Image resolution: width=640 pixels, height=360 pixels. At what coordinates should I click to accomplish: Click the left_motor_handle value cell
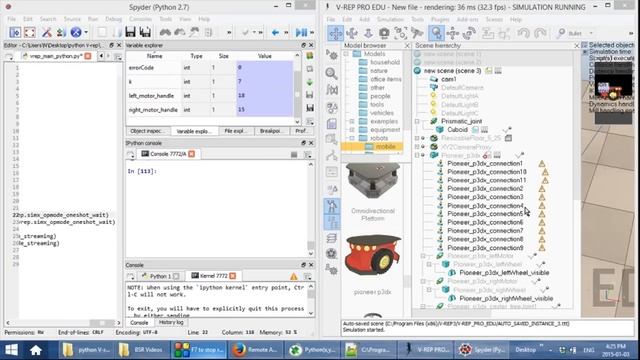pos(264,96)
